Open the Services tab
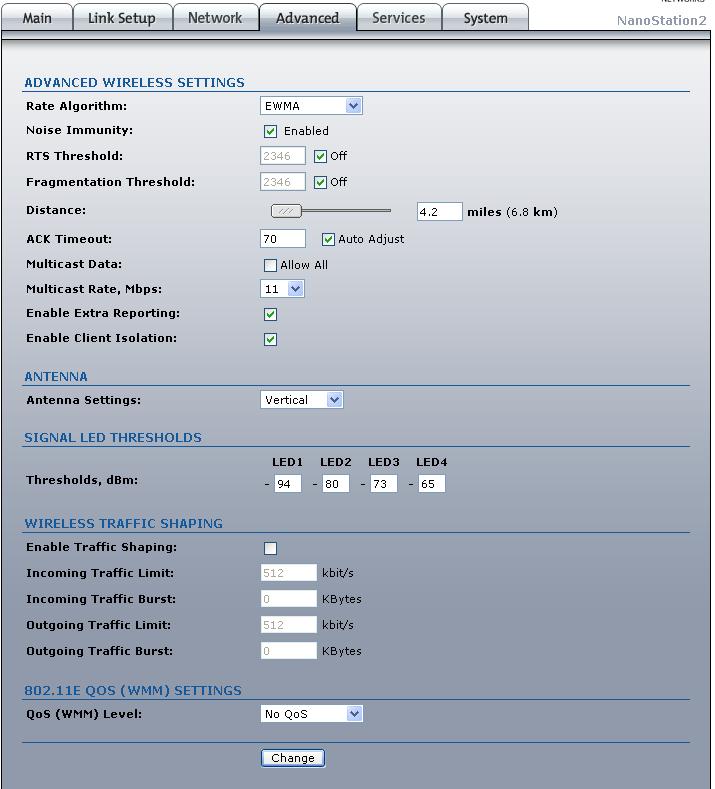 [x=399, y=18]
